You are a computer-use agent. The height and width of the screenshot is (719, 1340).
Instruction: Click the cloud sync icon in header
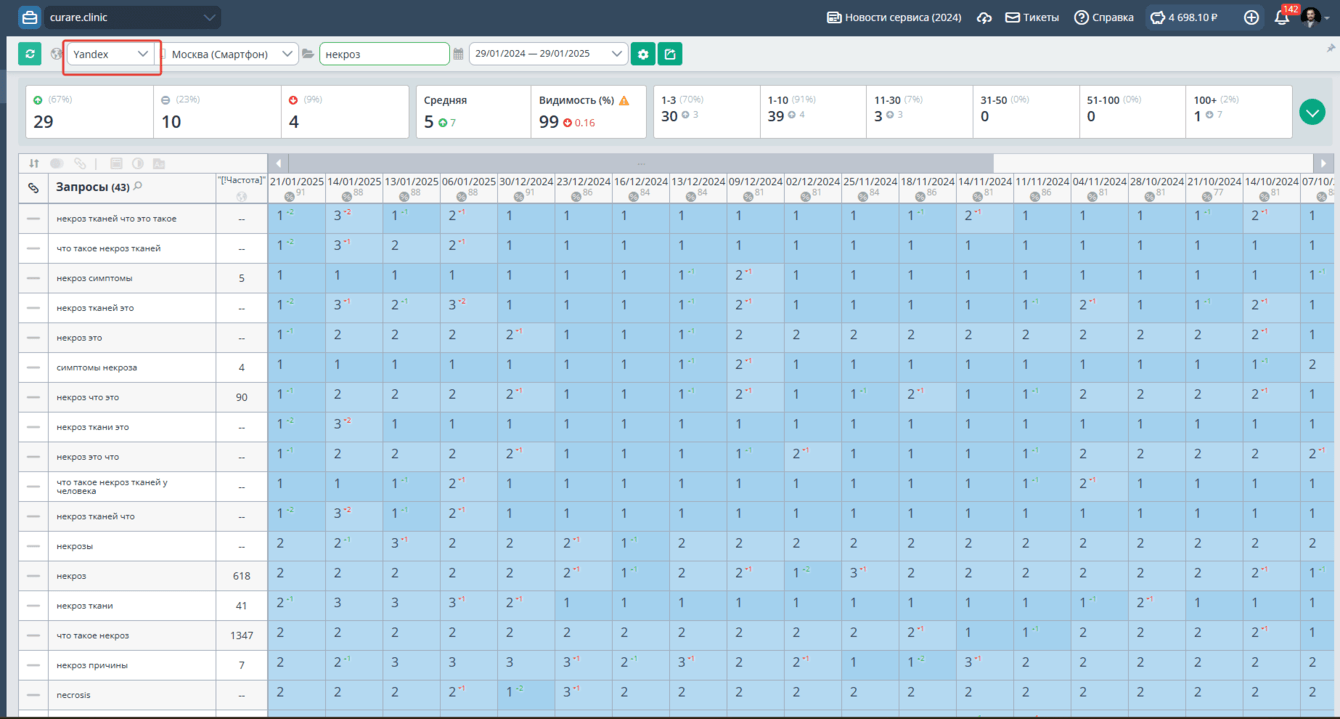pos(984,18)
